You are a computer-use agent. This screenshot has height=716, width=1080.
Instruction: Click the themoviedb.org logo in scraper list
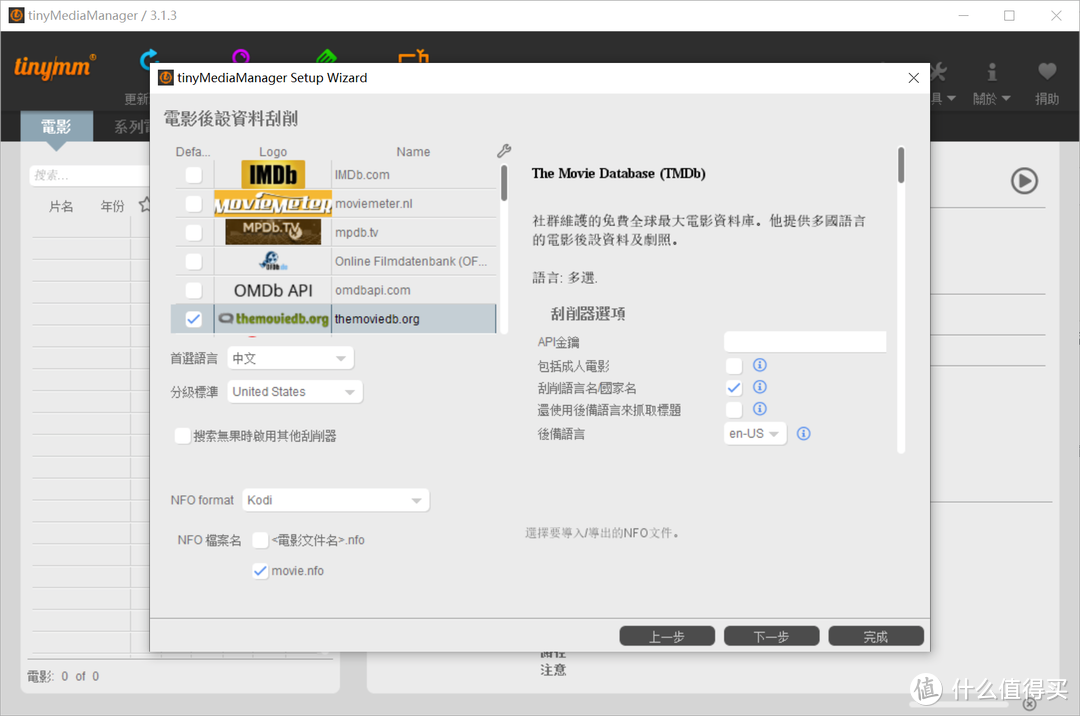coord(273,319)
